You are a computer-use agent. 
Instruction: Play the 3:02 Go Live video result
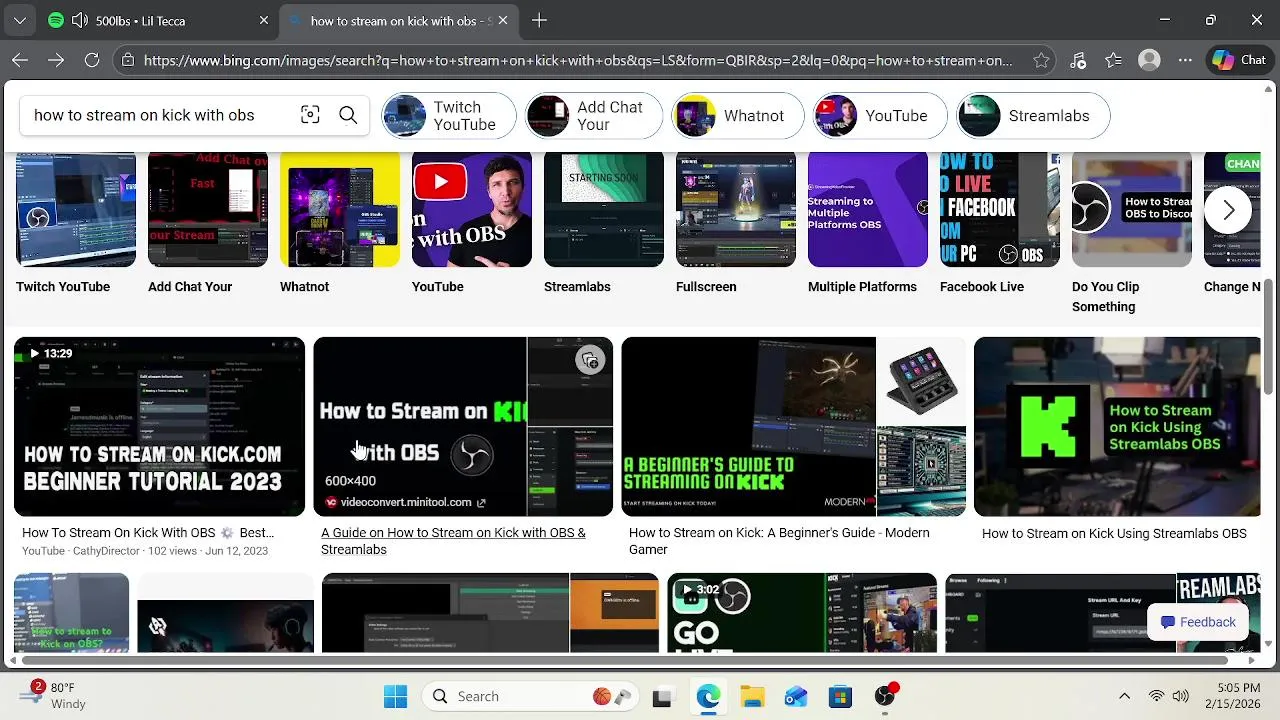(x=802, y=612)
